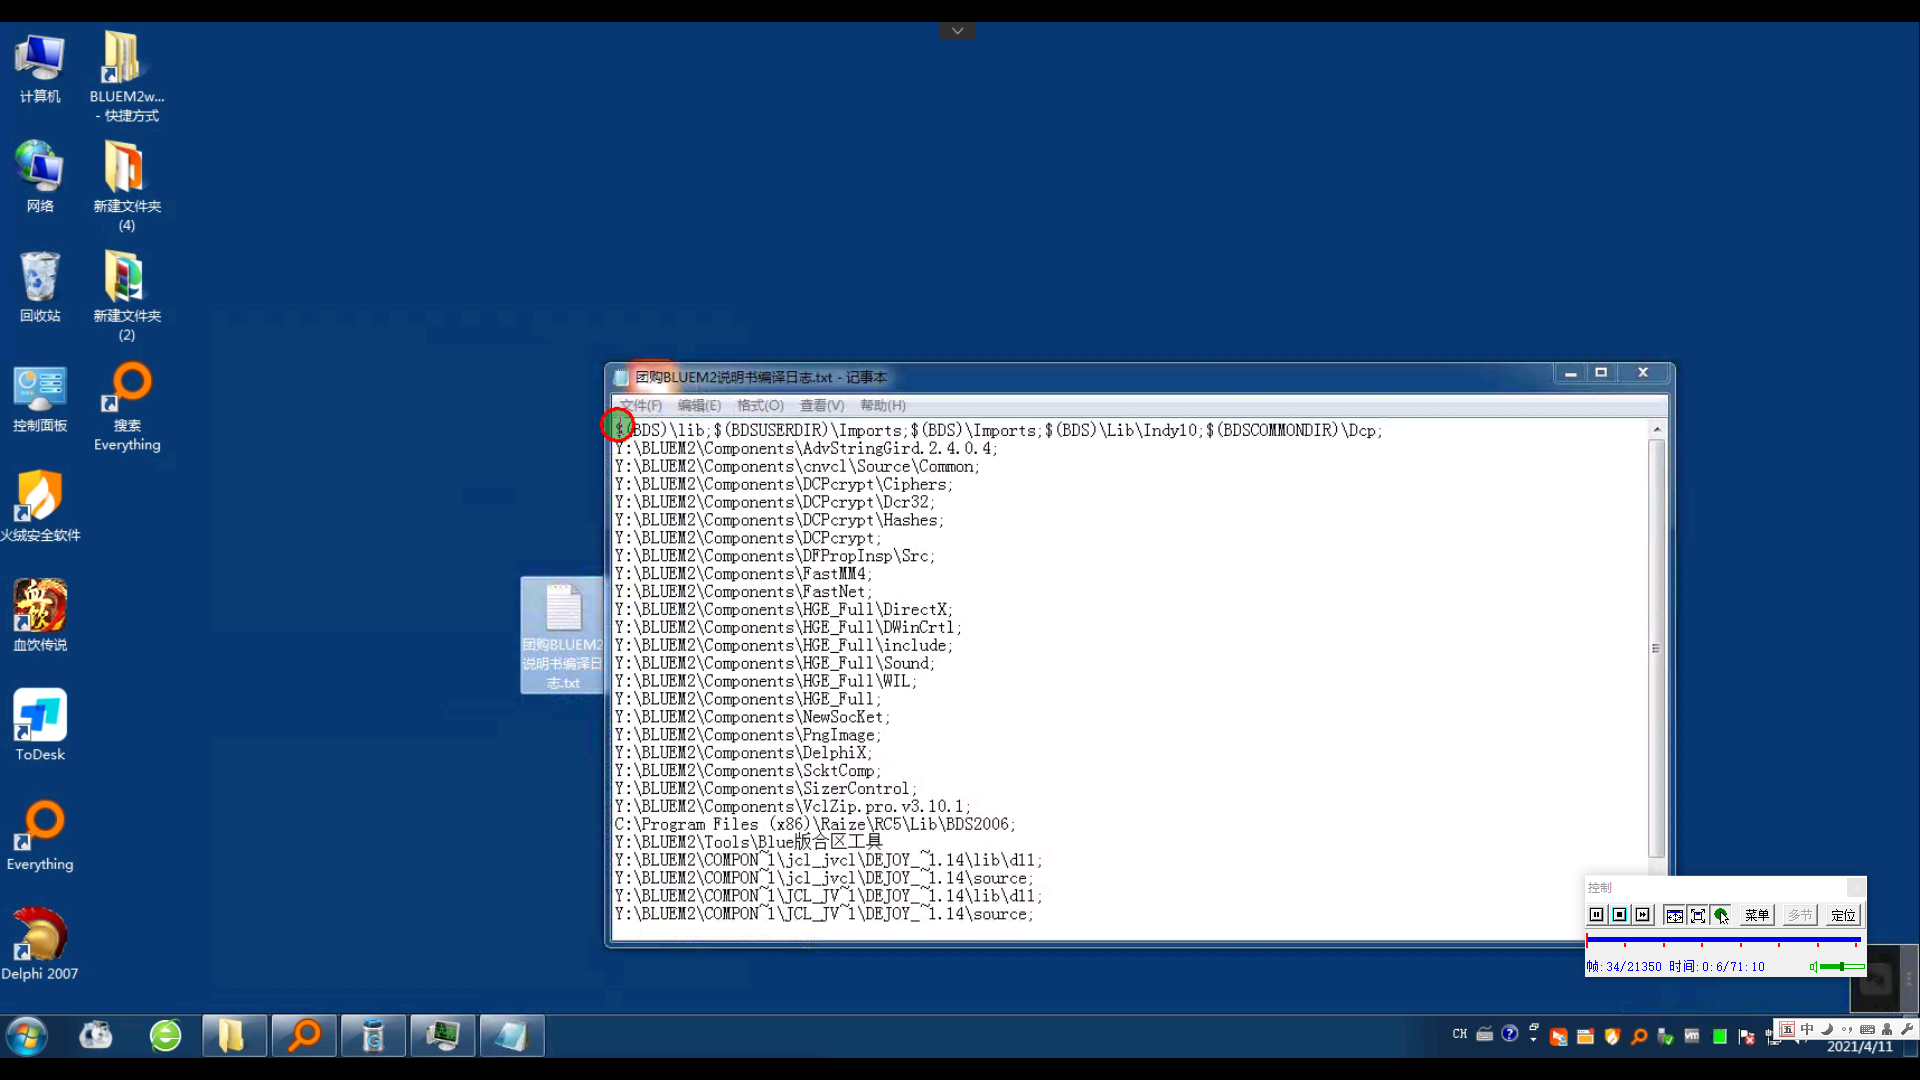Click the CH language indicator
Image resolution: width=1920 pixels, height=1080 pixels.
[x=1460, y=1034]
